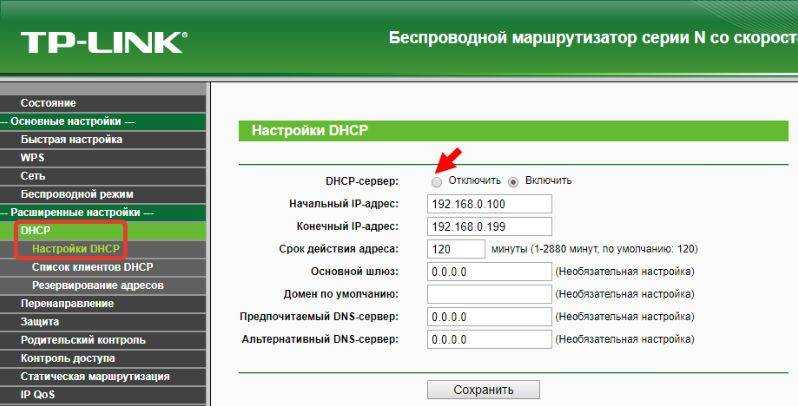Click the Основные настройки section header
Screen dimensions: 798x406
click(103, 121)
